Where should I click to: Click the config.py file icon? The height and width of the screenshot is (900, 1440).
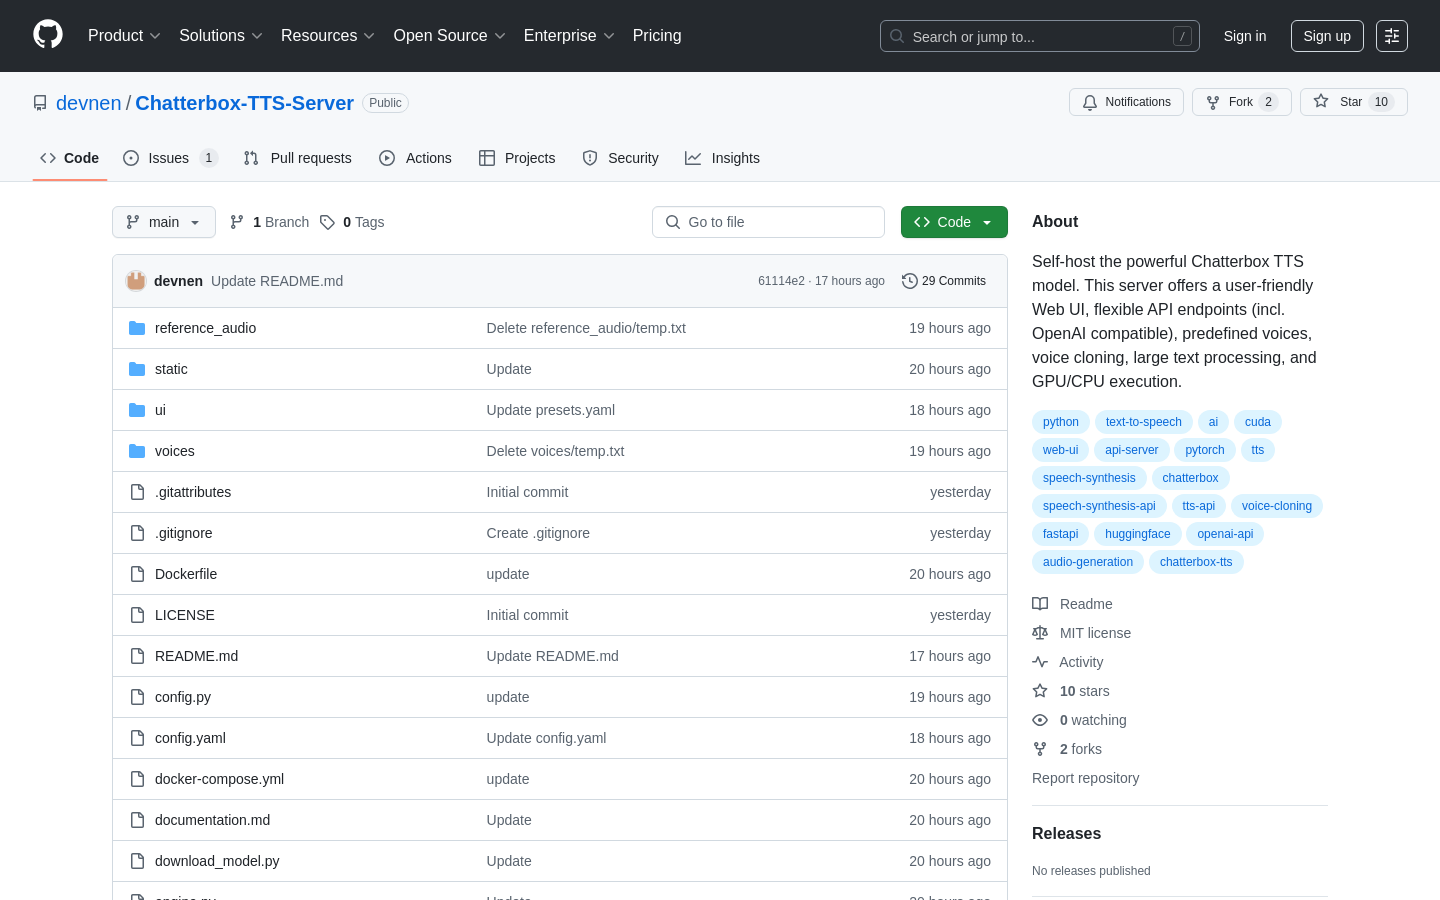point(137,697)
